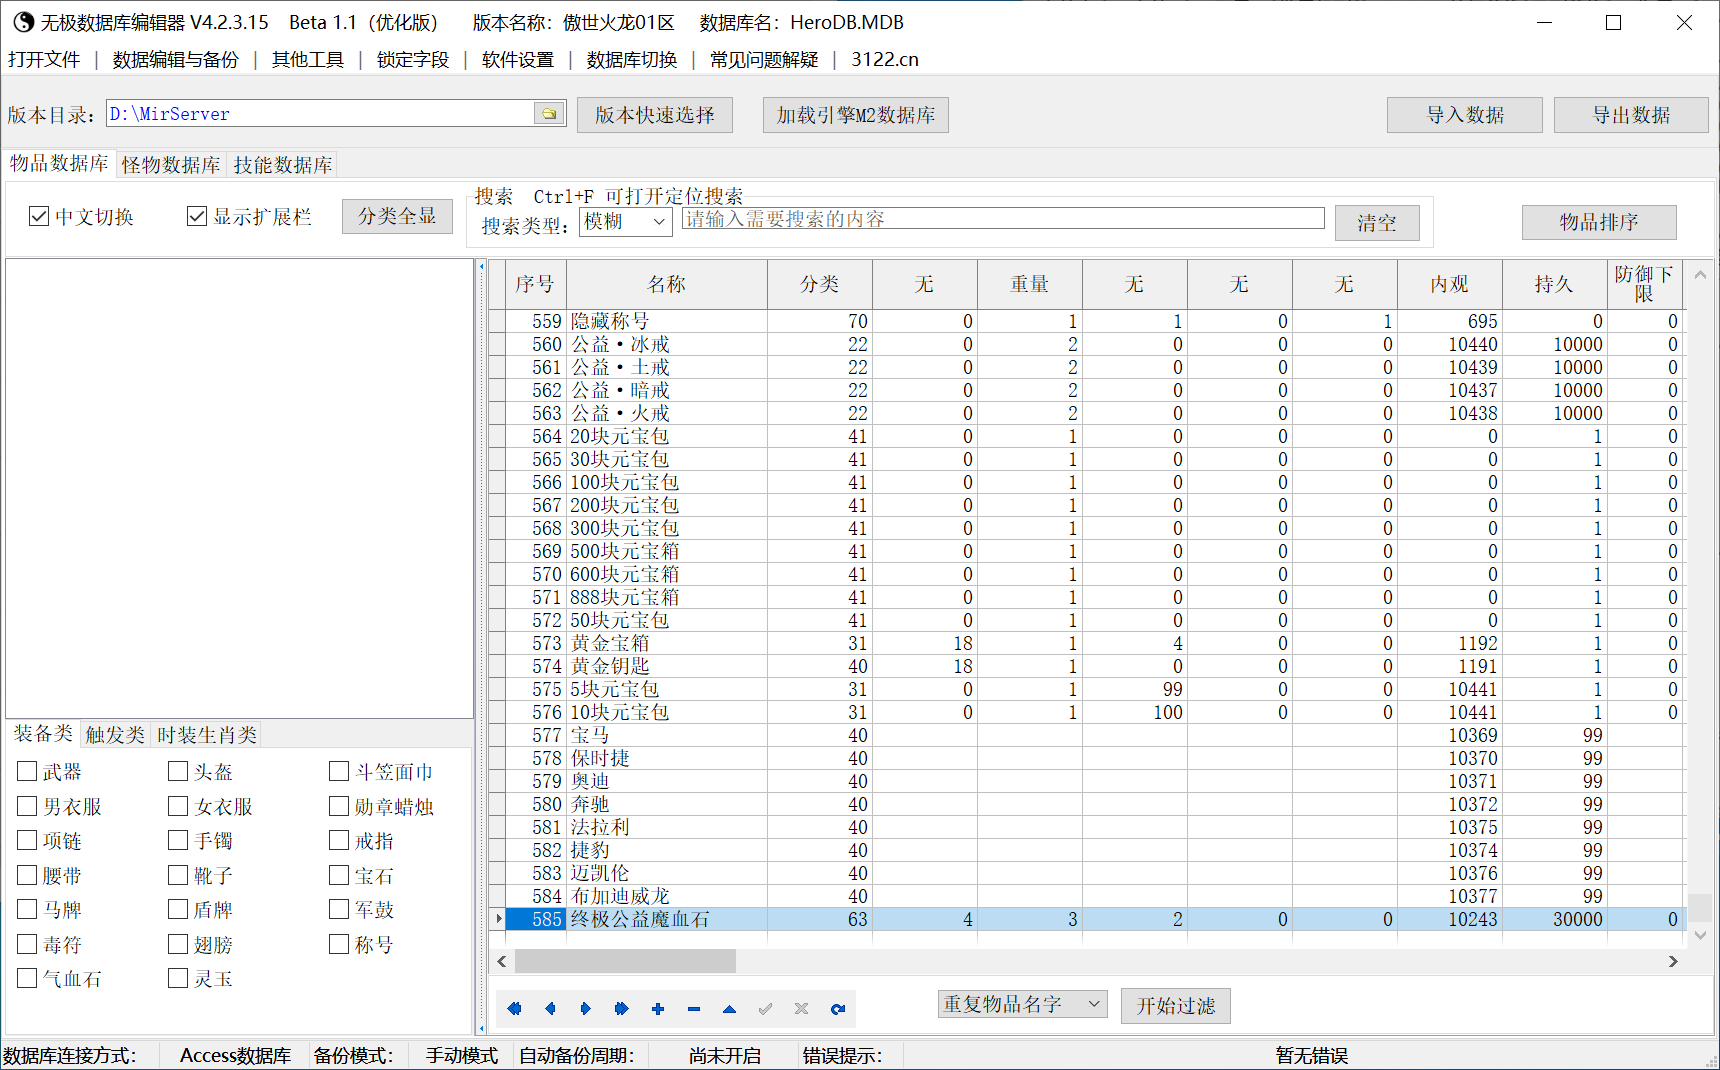Image resolution: width=1720 pixels, height=1070 pixels.
Task: Click 版本快速选择 button
Action: 655,115
